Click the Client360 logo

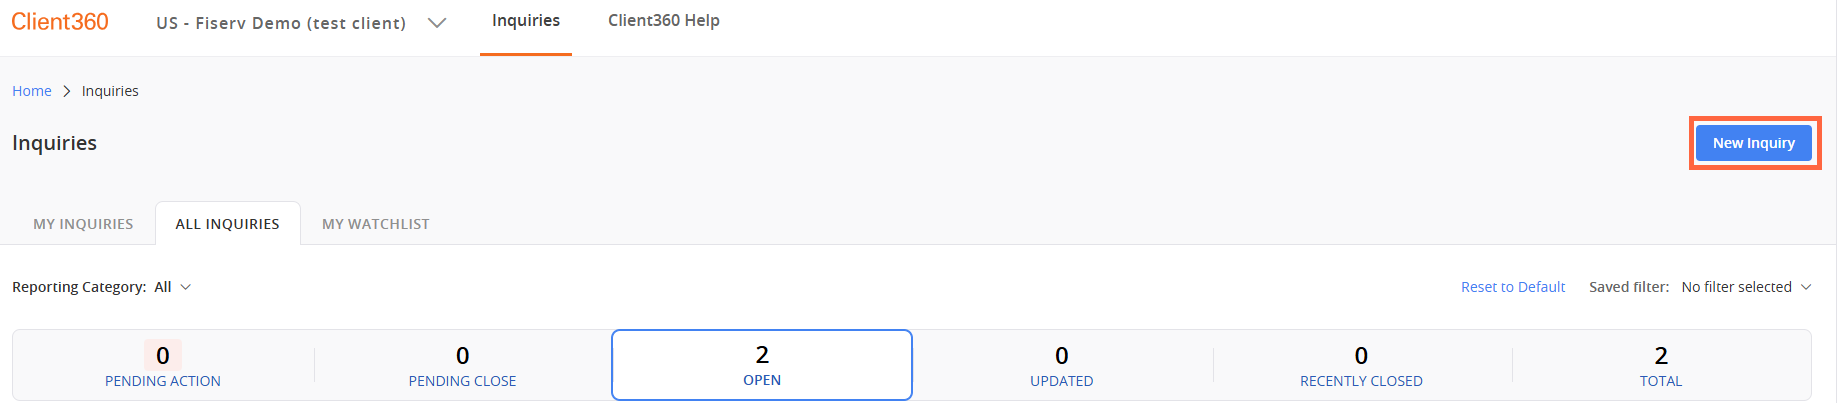(x=60, y=22)
